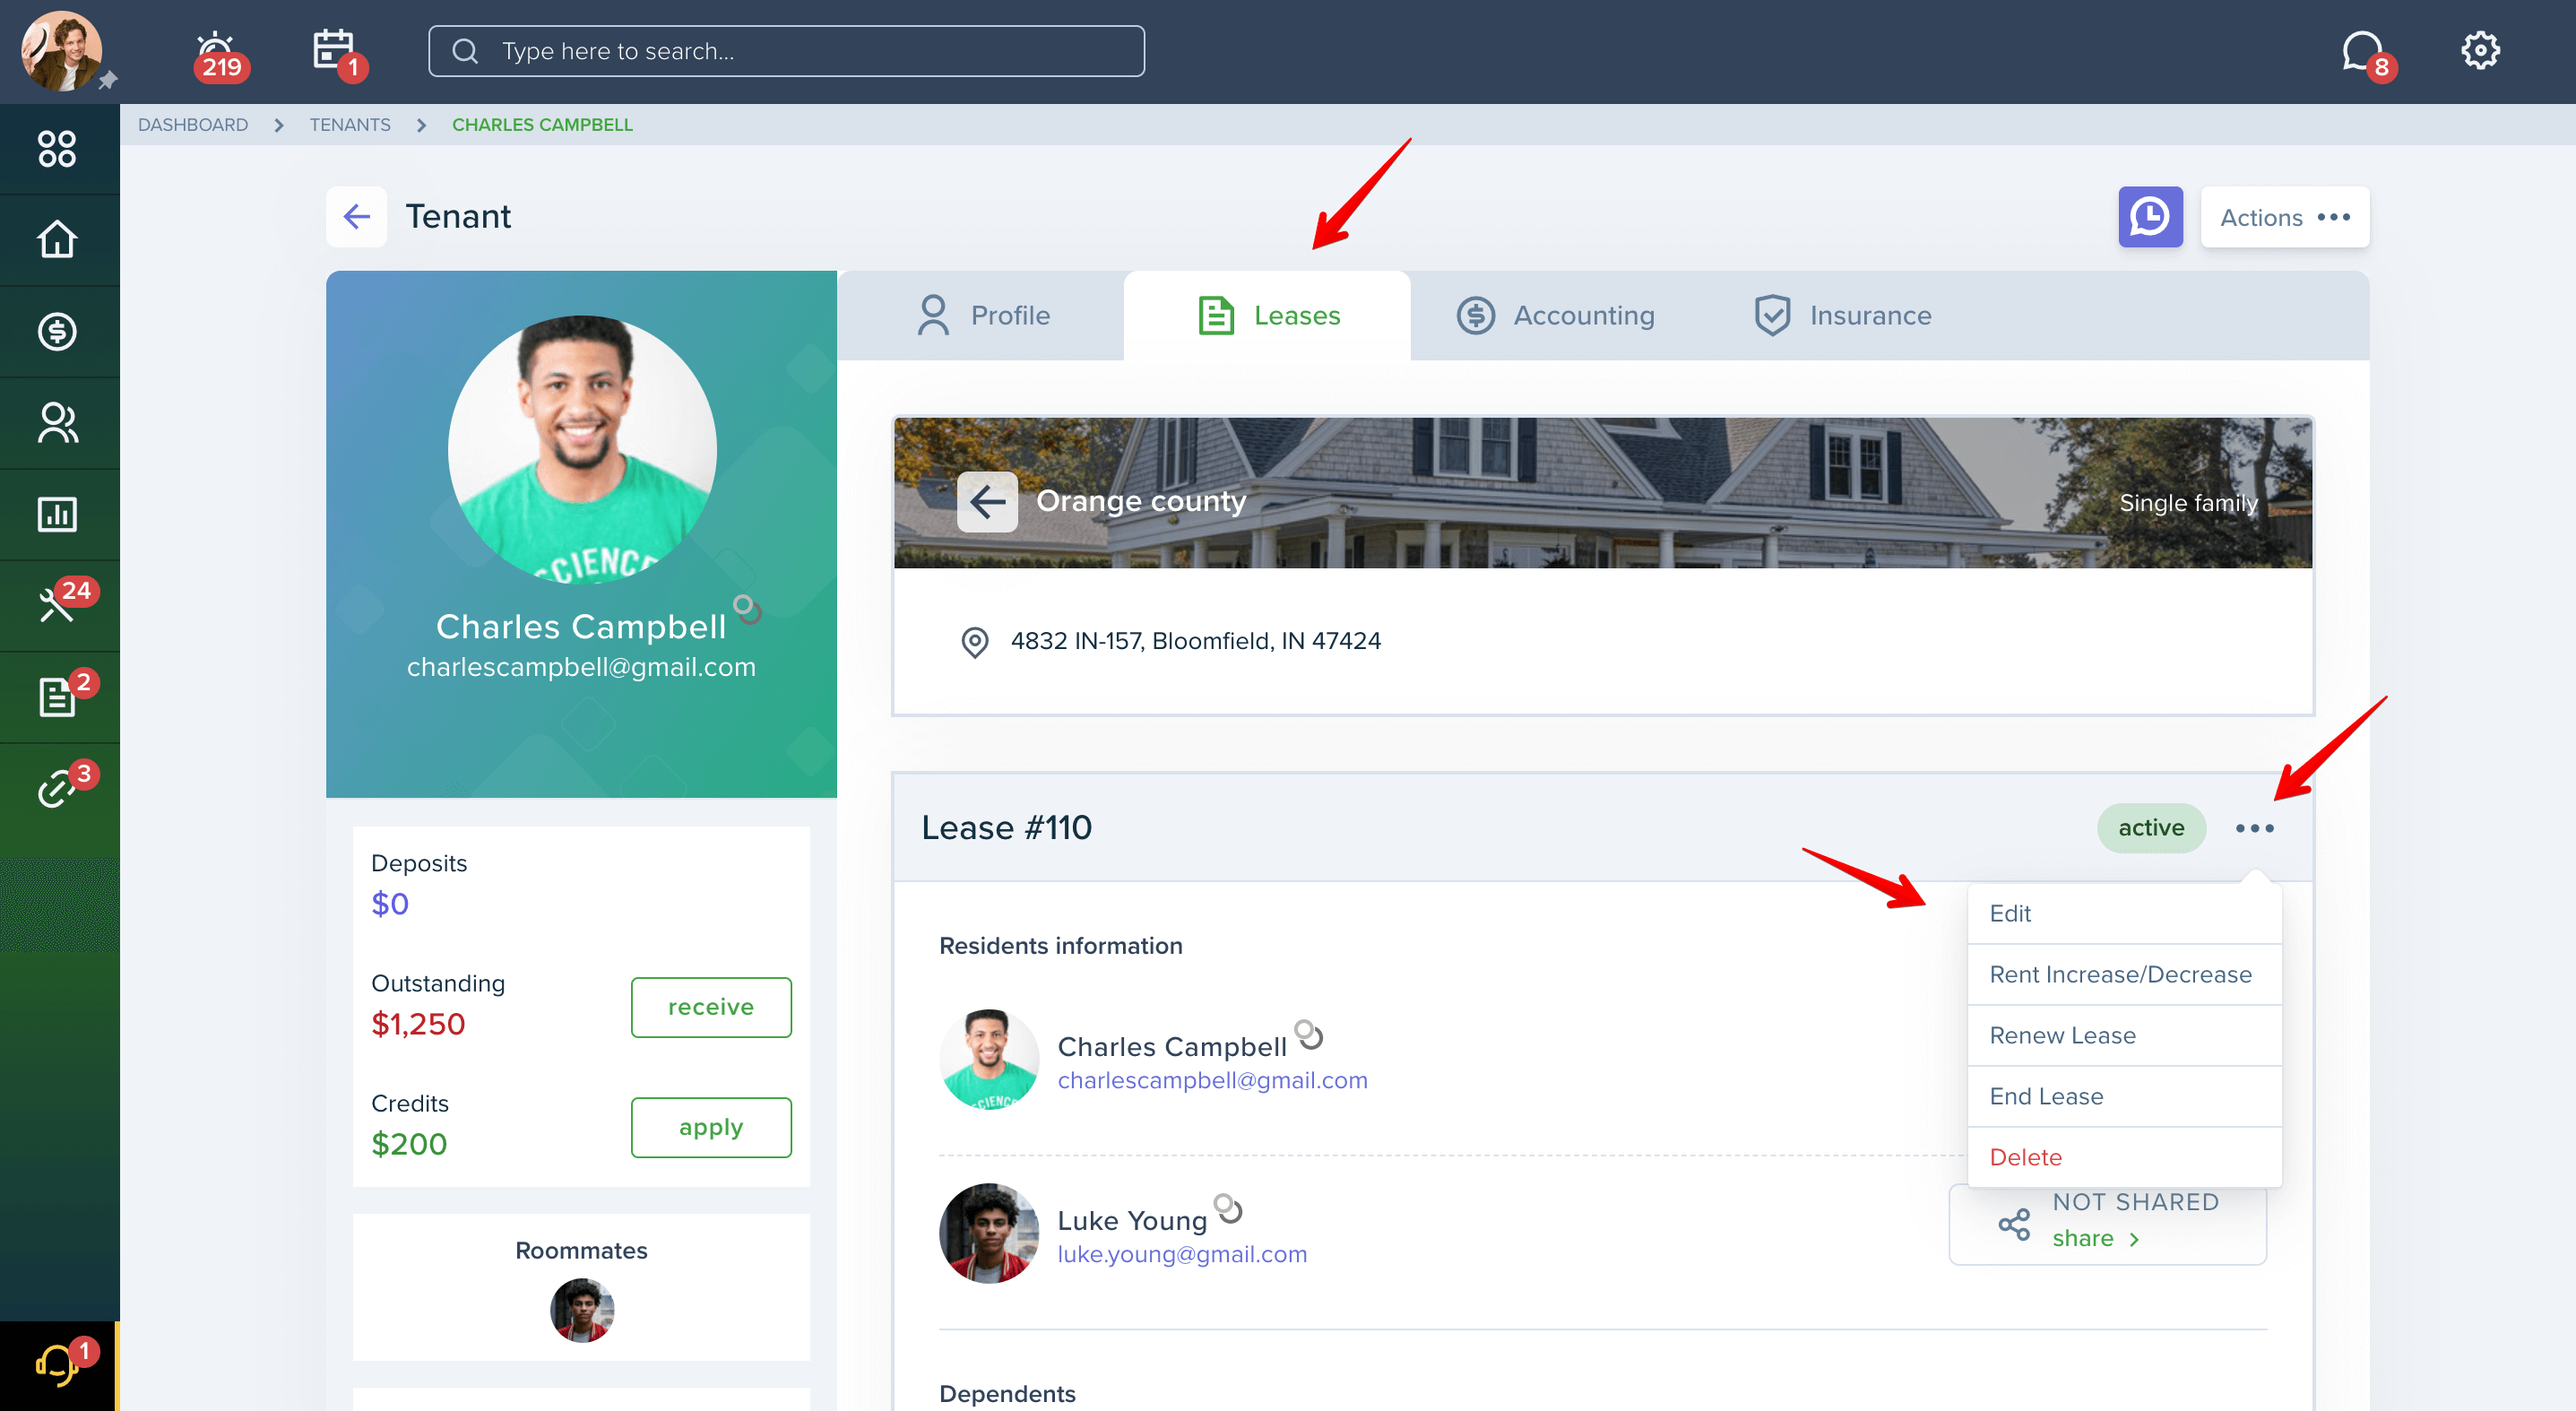Click link icon beside Luke Young
The image size is (2576, 1411).
(x=1228, y=1208)
